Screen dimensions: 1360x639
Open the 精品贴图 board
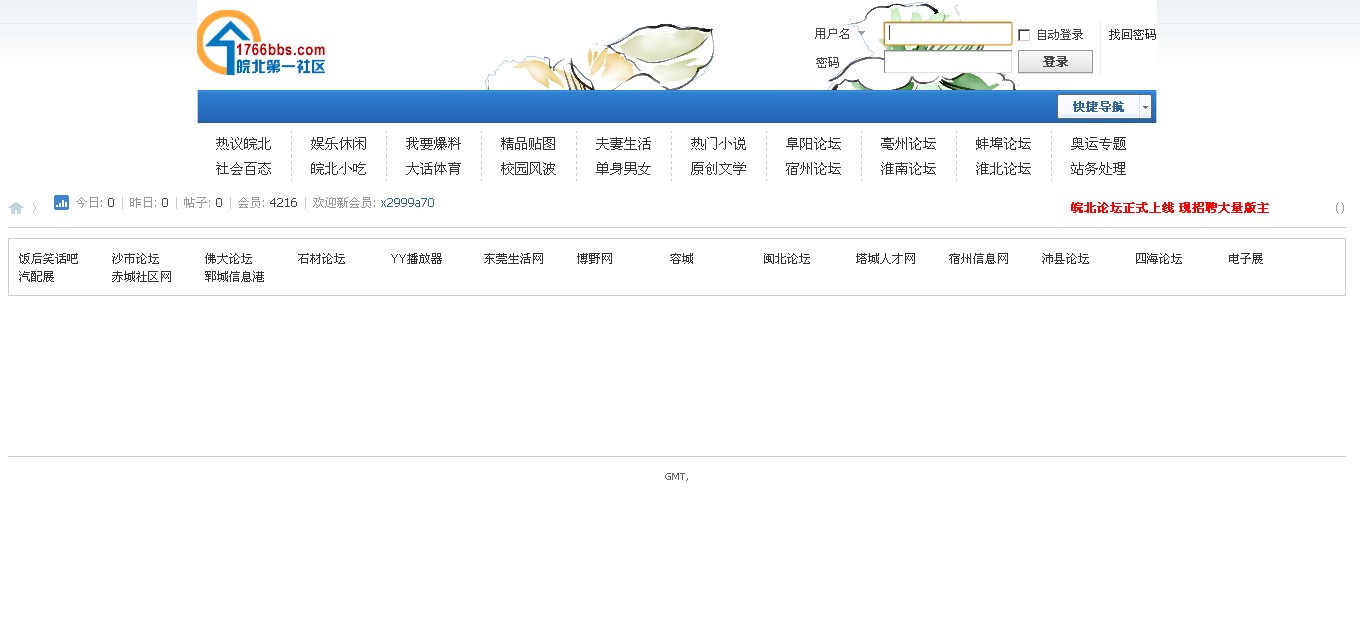pyautogui.click(x=528, y=144)
